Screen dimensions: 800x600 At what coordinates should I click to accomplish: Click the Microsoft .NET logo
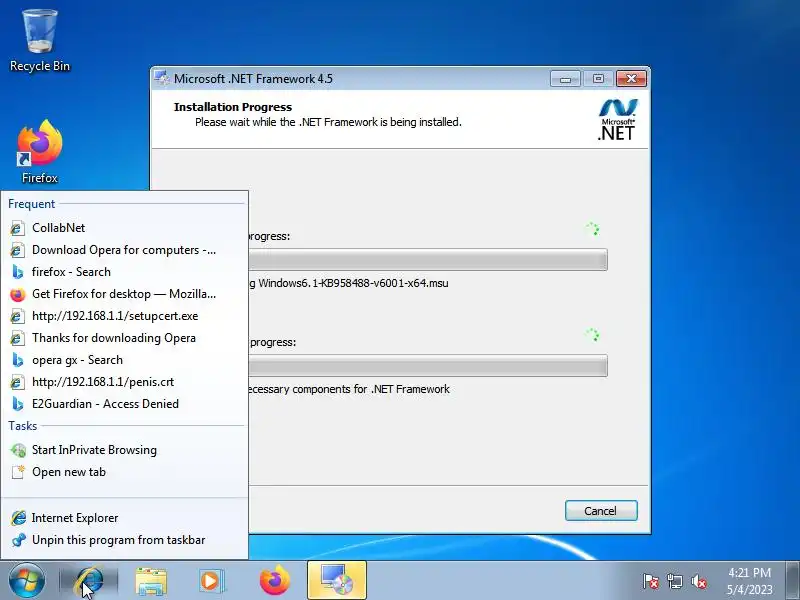(617, 120)
